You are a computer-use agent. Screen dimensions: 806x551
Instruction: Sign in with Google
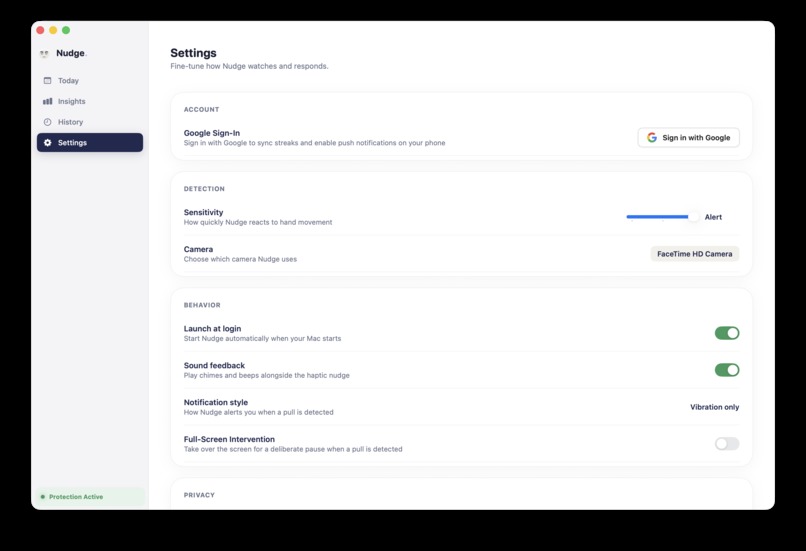[x=688, y=137]
